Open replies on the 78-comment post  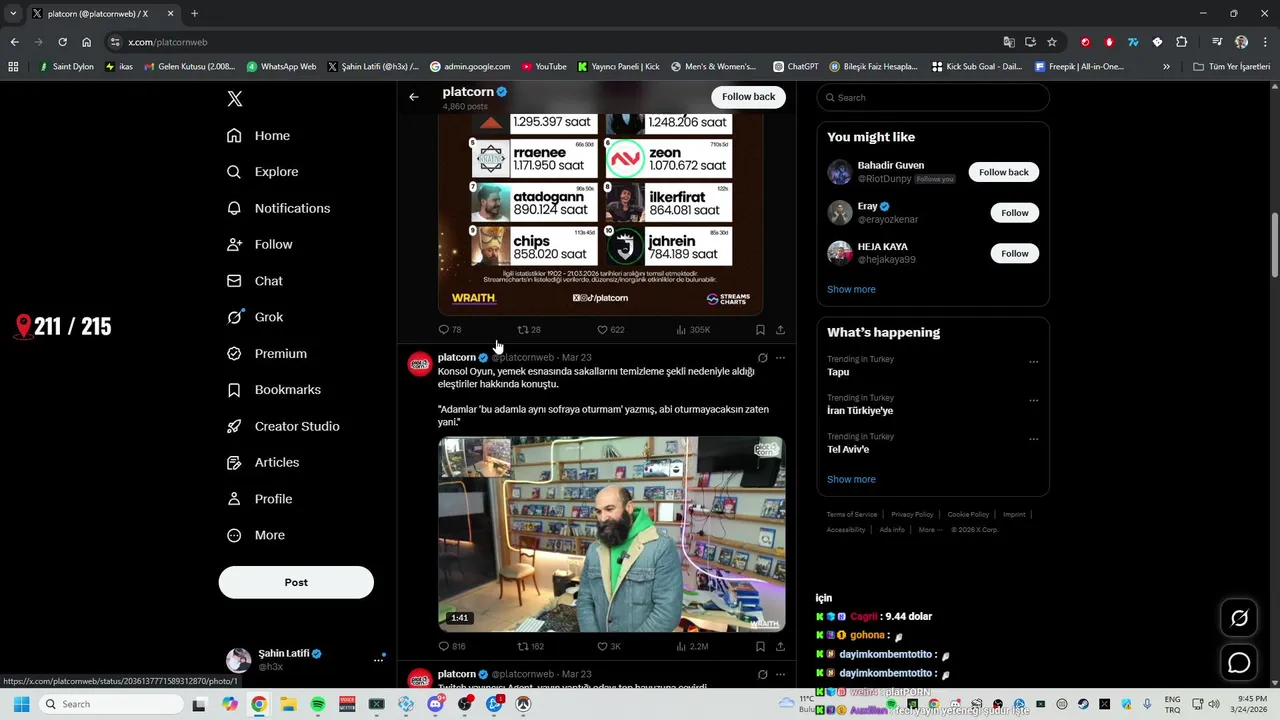pyautogui.click(x=449, y=329)
